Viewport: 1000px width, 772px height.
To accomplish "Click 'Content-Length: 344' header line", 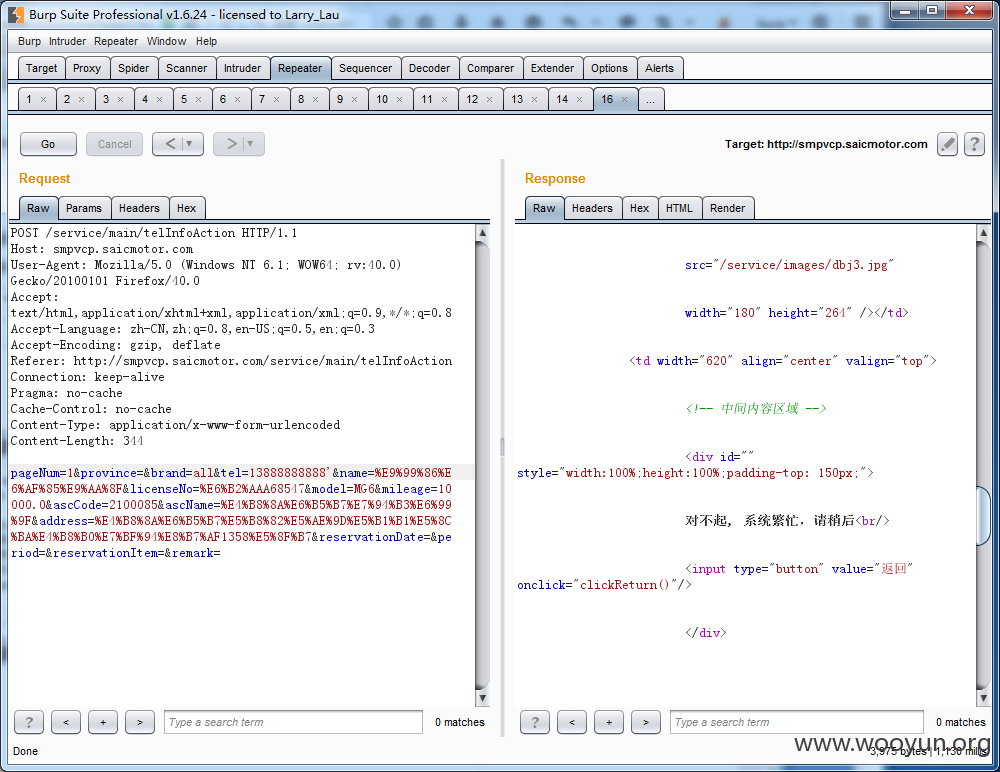I will coord(77,441).
